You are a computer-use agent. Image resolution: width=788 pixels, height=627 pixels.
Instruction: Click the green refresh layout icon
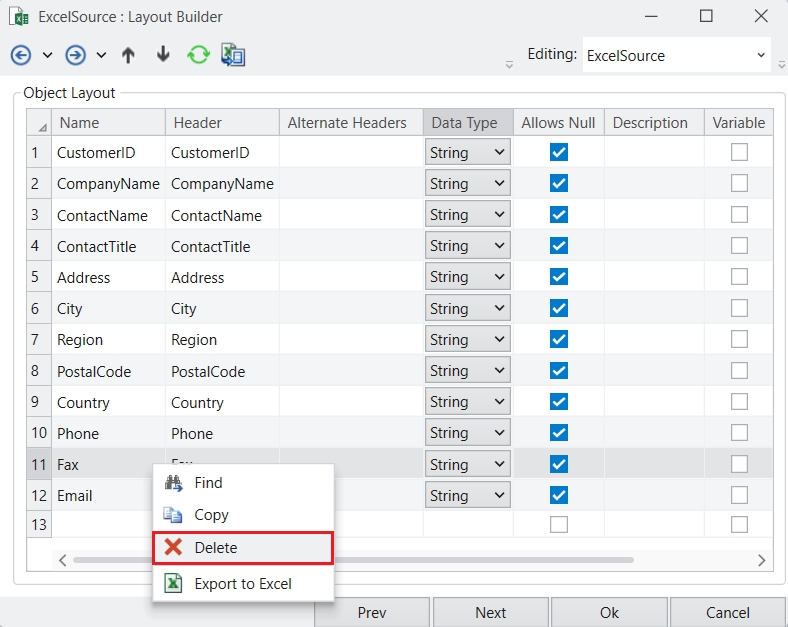(198, 55)
